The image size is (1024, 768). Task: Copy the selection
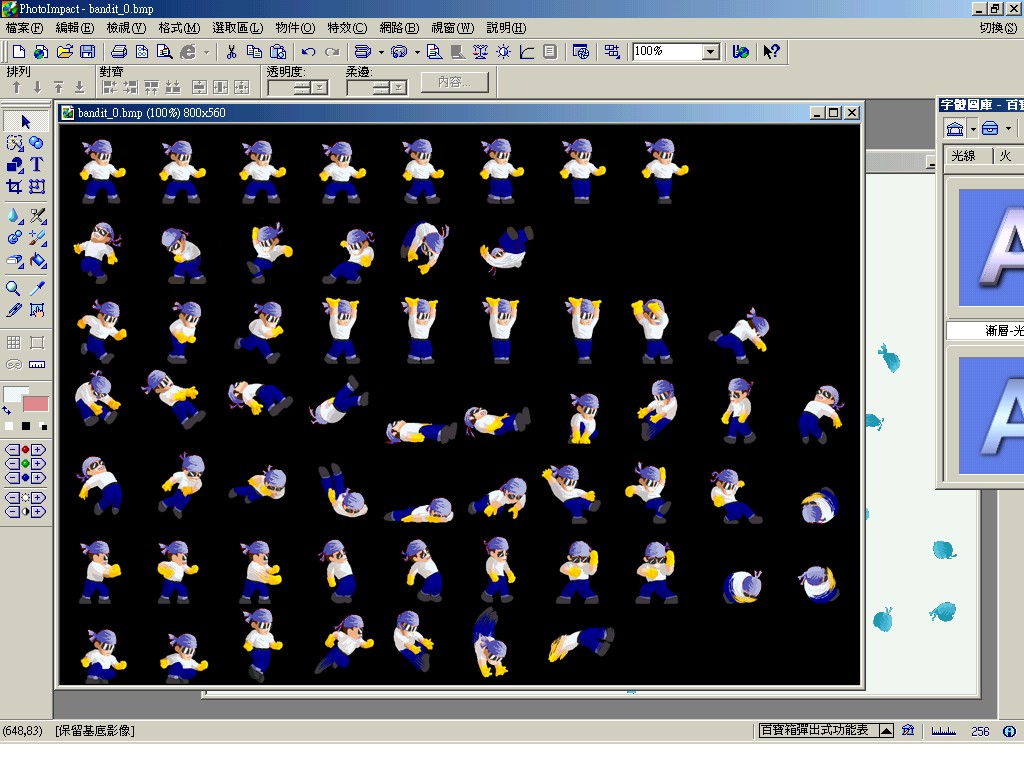(254, 52)
